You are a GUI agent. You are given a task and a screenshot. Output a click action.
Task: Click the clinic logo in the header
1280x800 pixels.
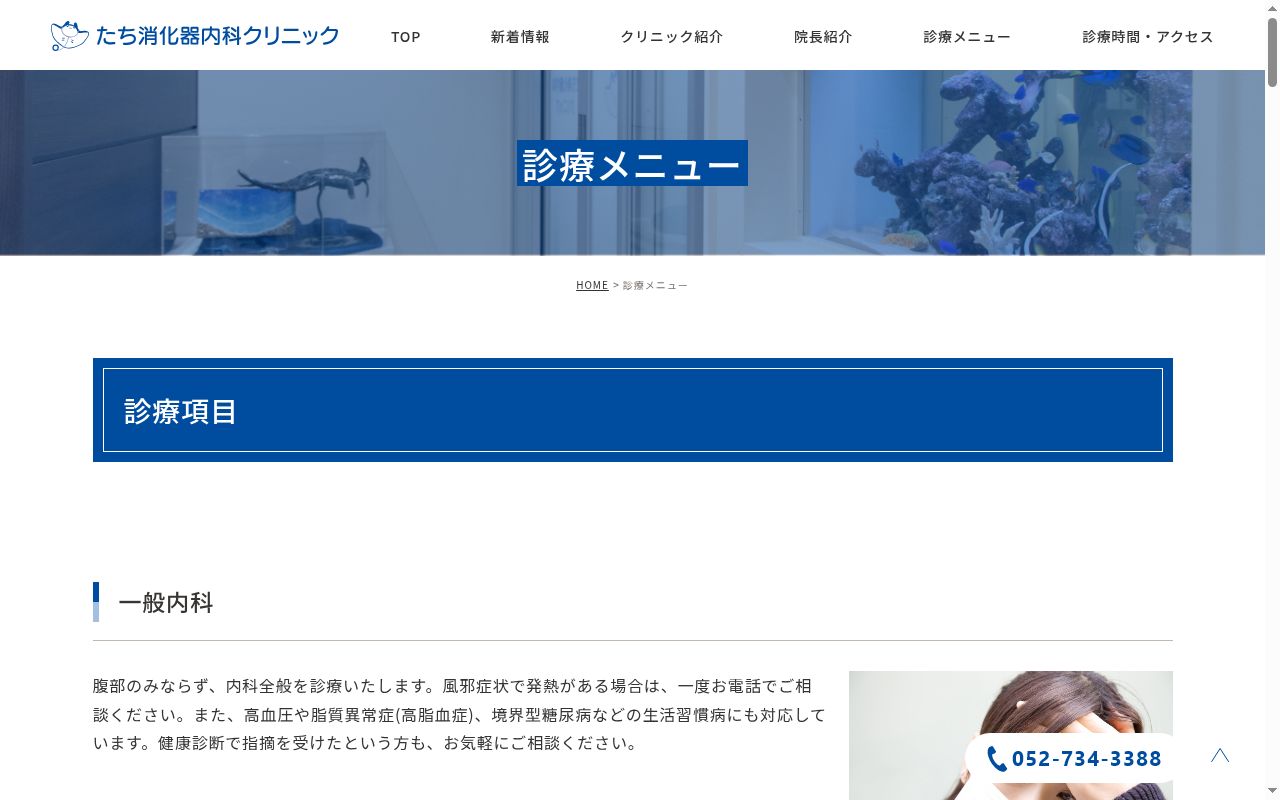pyautogui.click(x=195, y=36)
